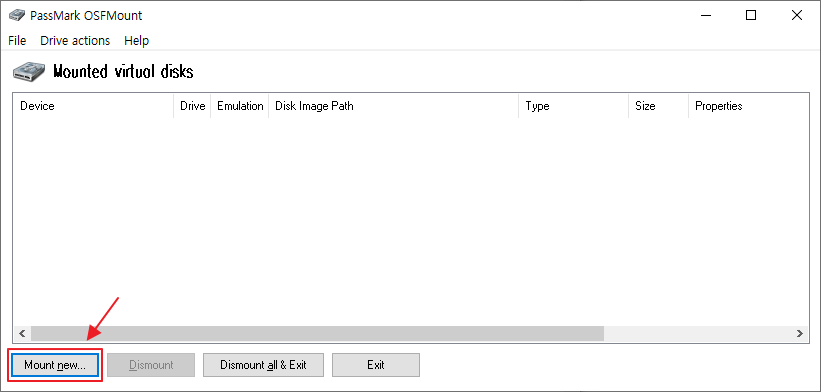Click the grayed-out Dismount button

click(151, 365)
